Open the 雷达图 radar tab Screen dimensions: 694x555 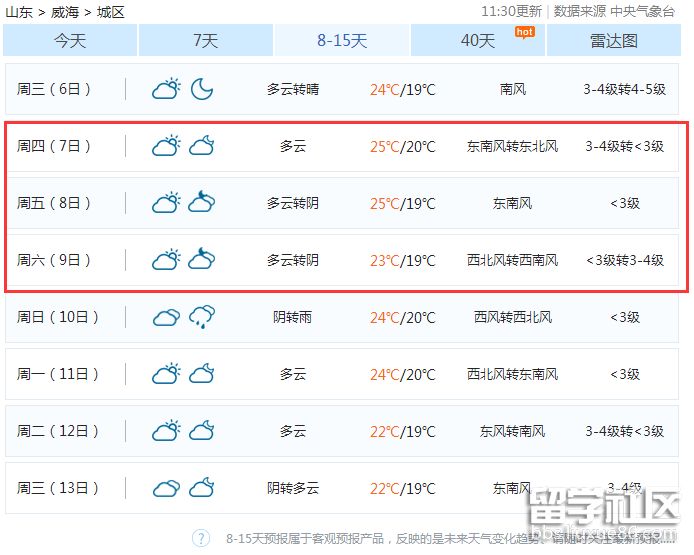(x=614, y=41)
